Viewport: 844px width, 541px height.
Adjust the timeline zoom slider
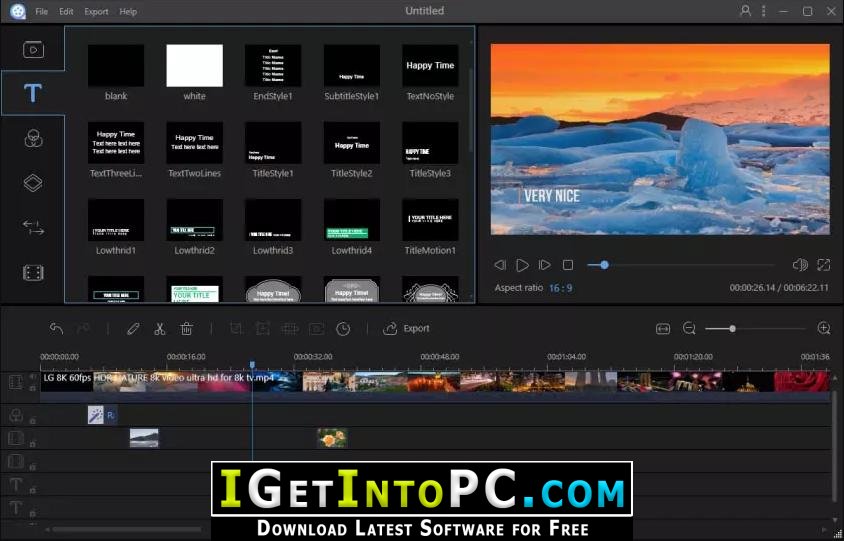[x=755, y=328]
